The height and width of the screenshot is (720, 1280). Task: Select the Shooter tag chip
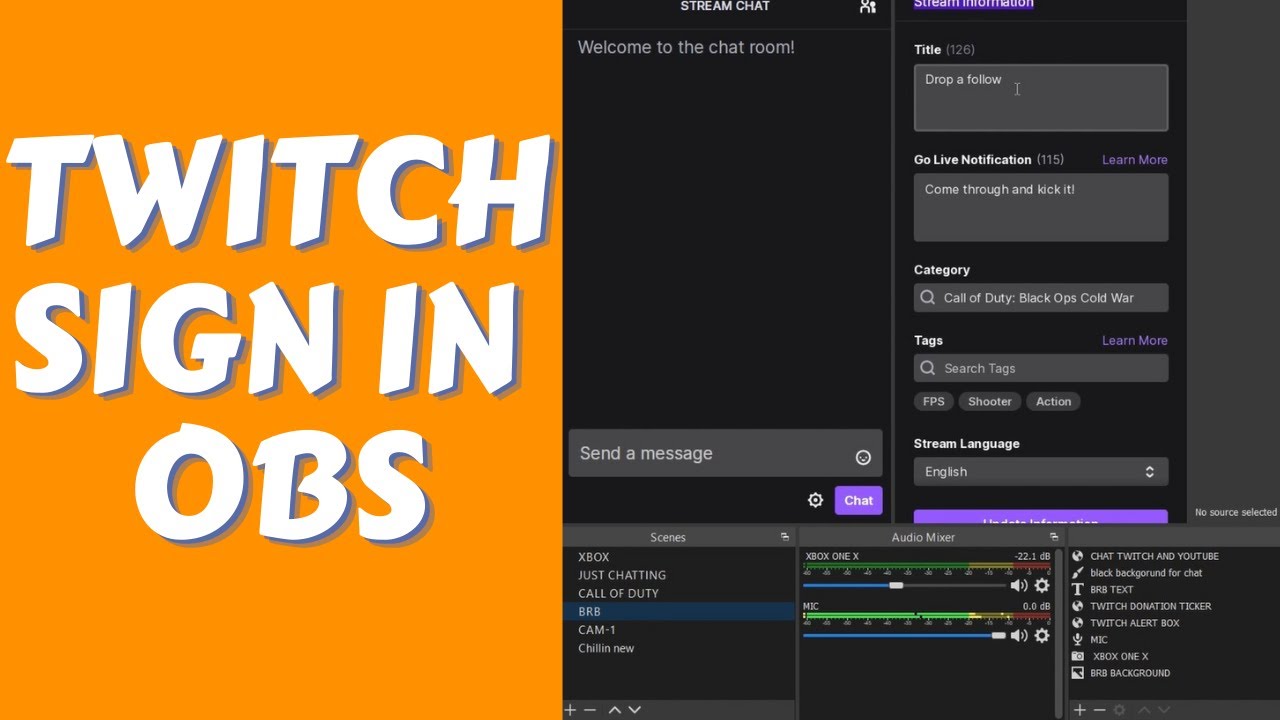coord(990,401)
